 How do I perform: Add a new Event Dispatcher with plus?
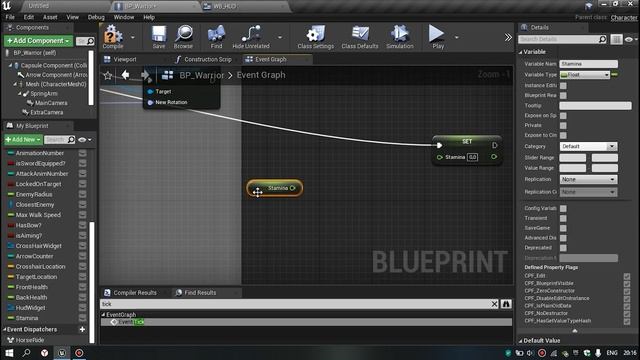[82, 329]
